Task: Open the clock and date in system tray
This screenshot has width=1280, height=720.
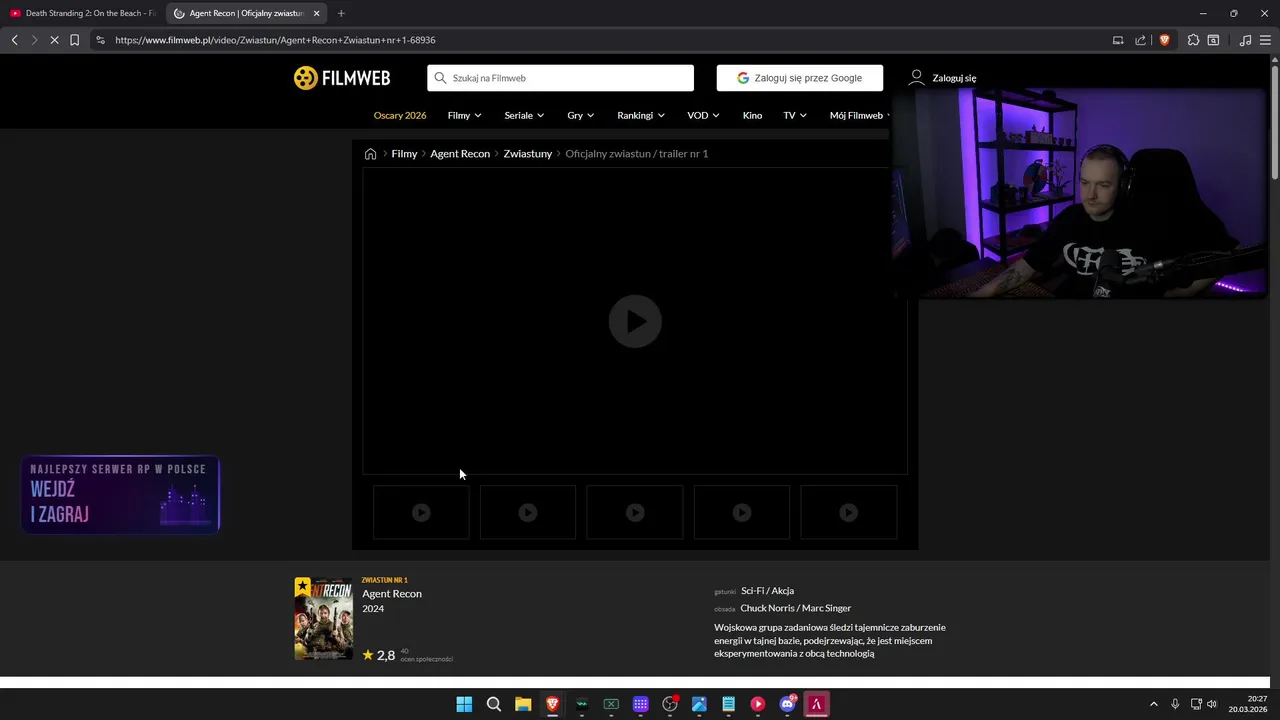Action: pos(1250,704)
